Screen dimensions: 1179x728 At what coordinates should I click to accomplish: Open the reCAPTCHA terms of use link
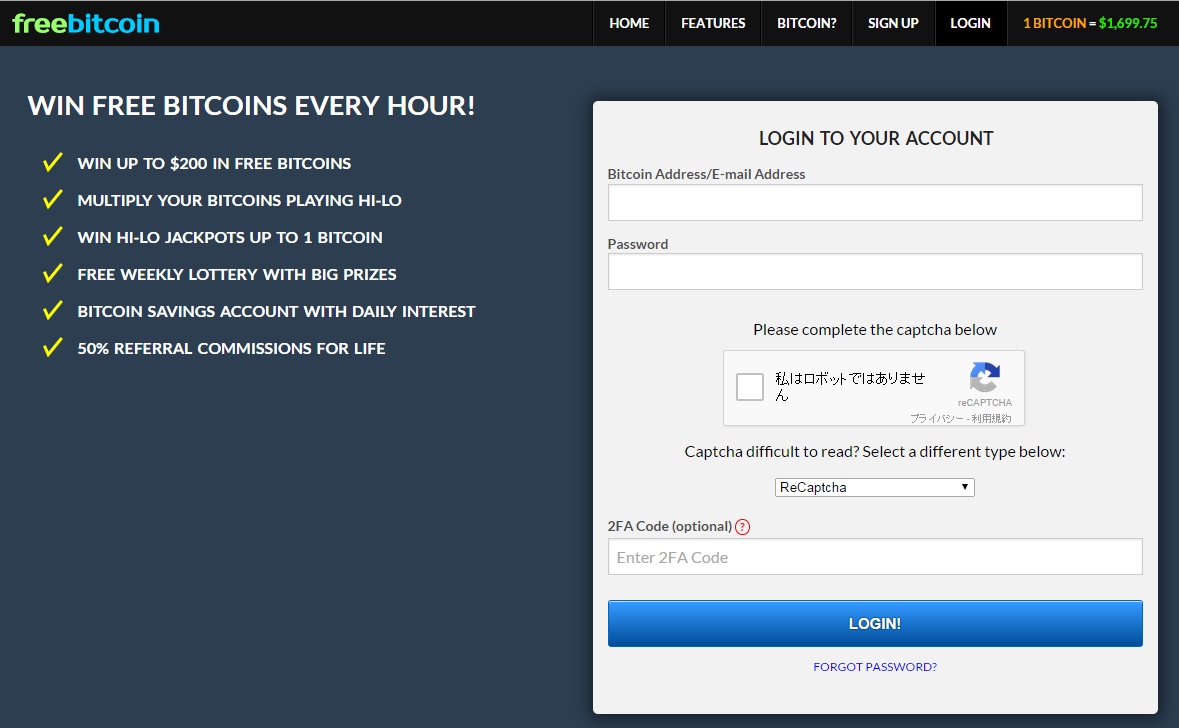pyautogui.click(x=991, y=419)
